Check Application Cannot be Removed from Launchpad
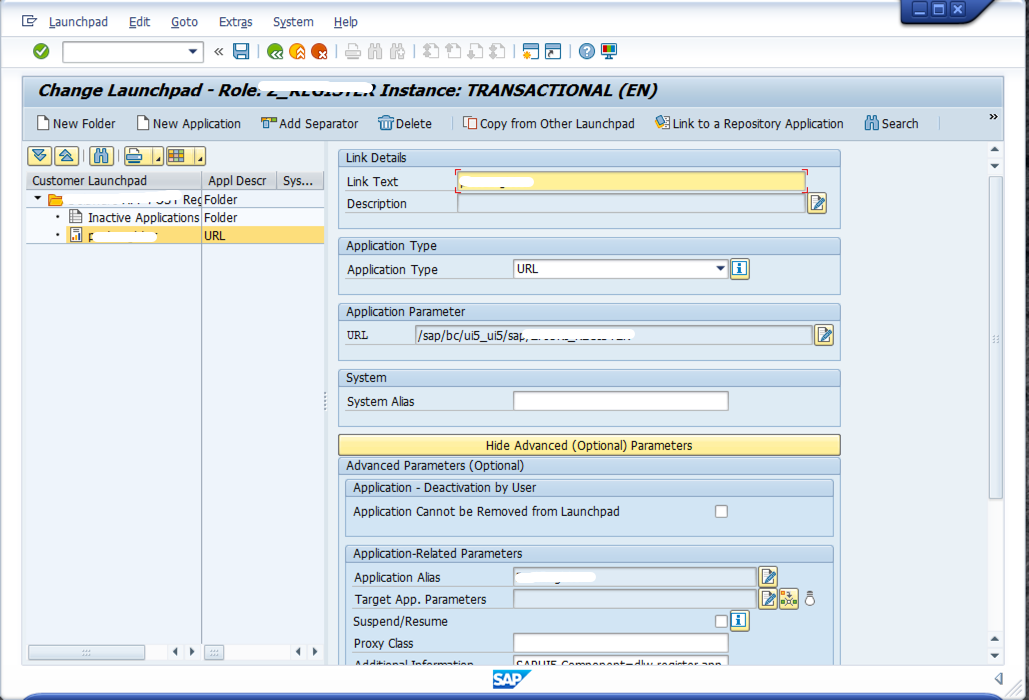 tap(721, 511)
